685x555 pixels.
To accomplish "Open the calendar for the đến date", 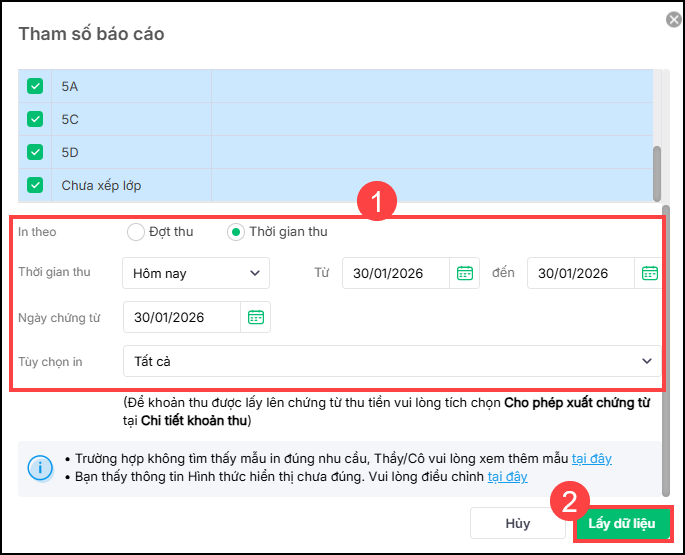I will (649, 273).
